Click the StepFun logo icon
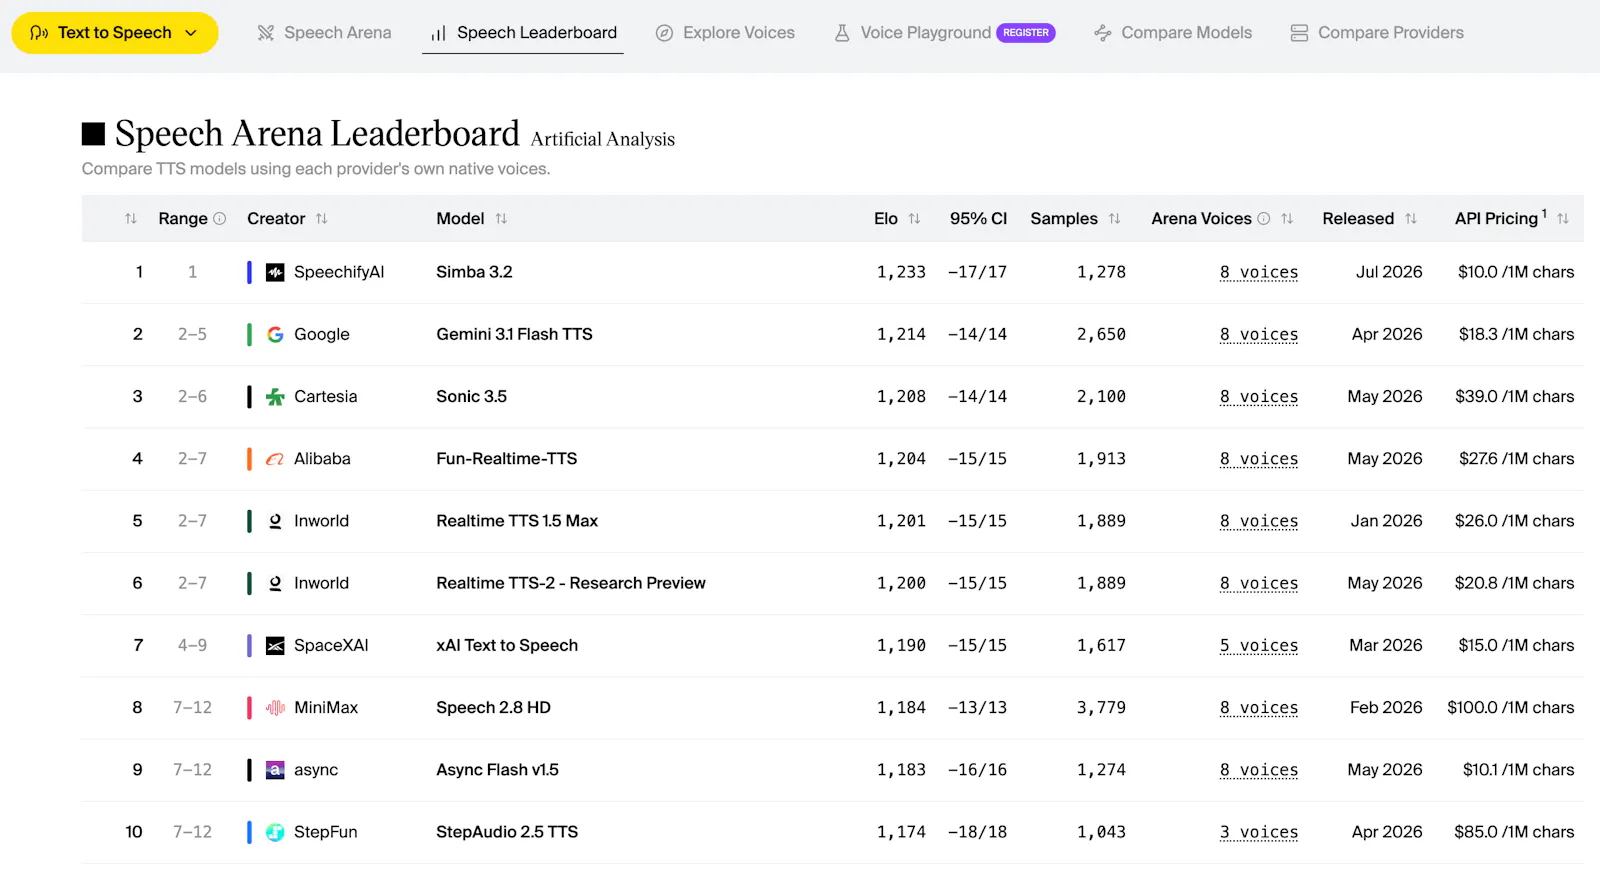This screenshot has width=1600, height=877. coord(275,832)
